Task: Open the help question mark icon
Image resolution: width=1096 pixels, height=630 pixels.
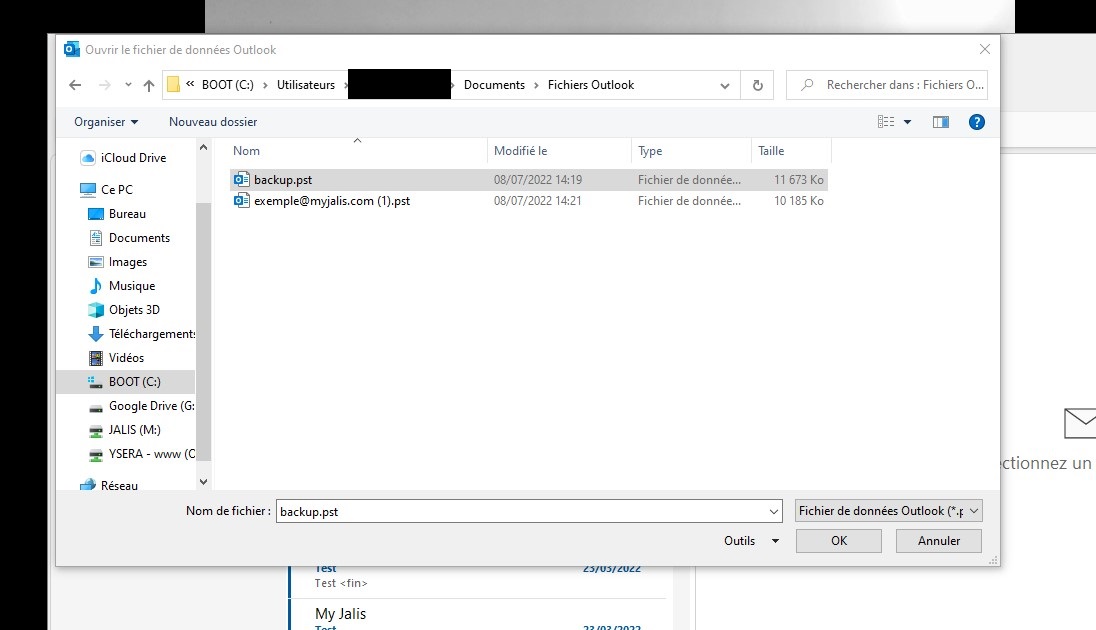Action: coord(977,122)
